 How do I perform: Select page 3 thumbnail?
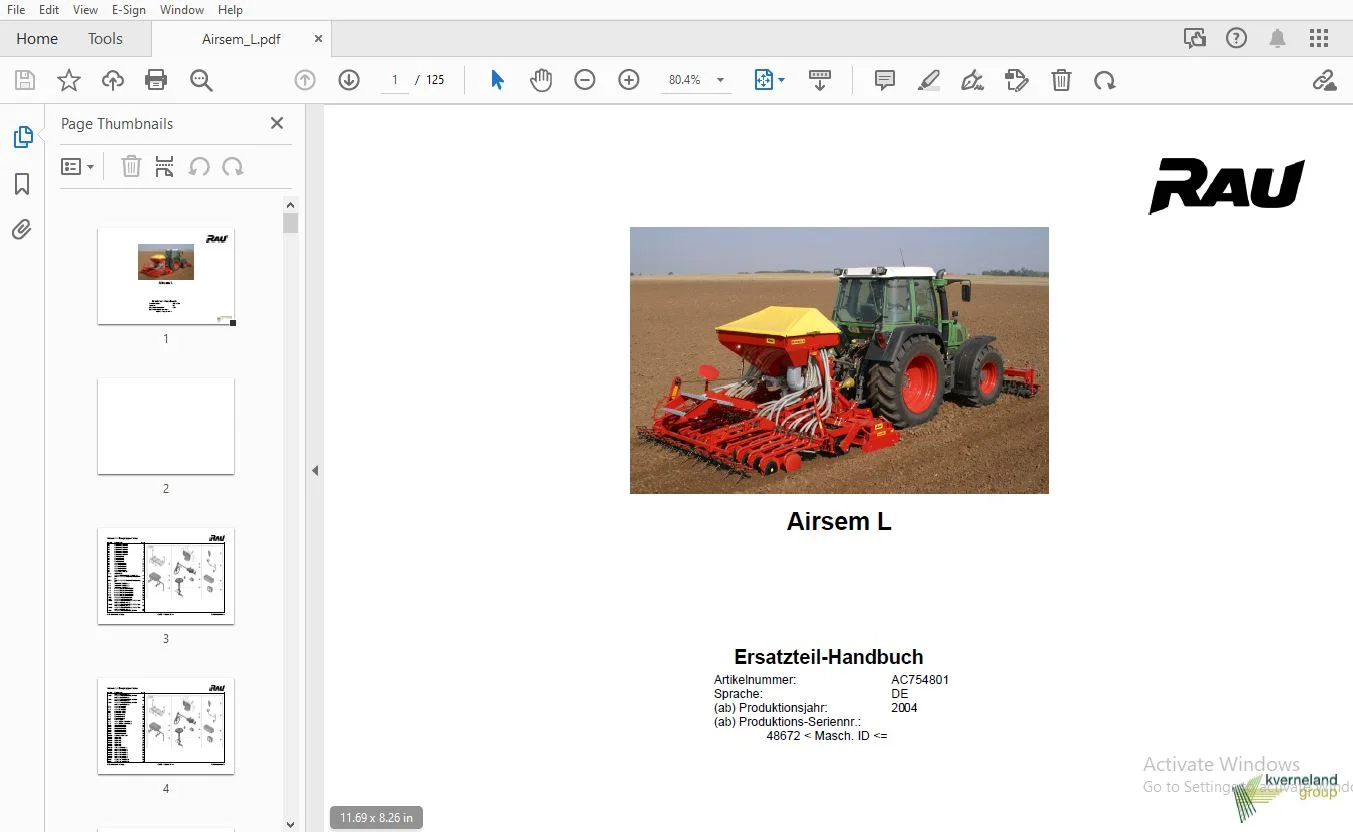click(x=166, y=576)
